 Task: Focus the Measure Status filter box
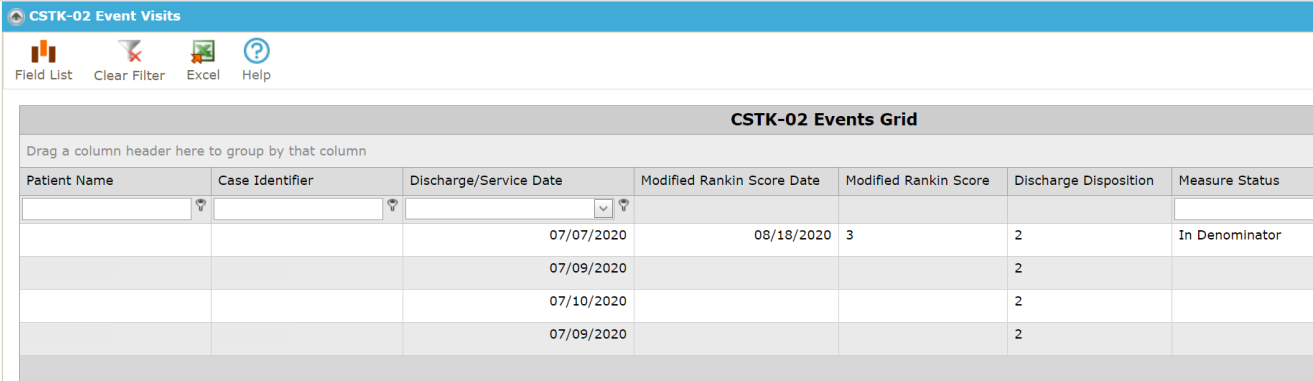click(1243, 209)
